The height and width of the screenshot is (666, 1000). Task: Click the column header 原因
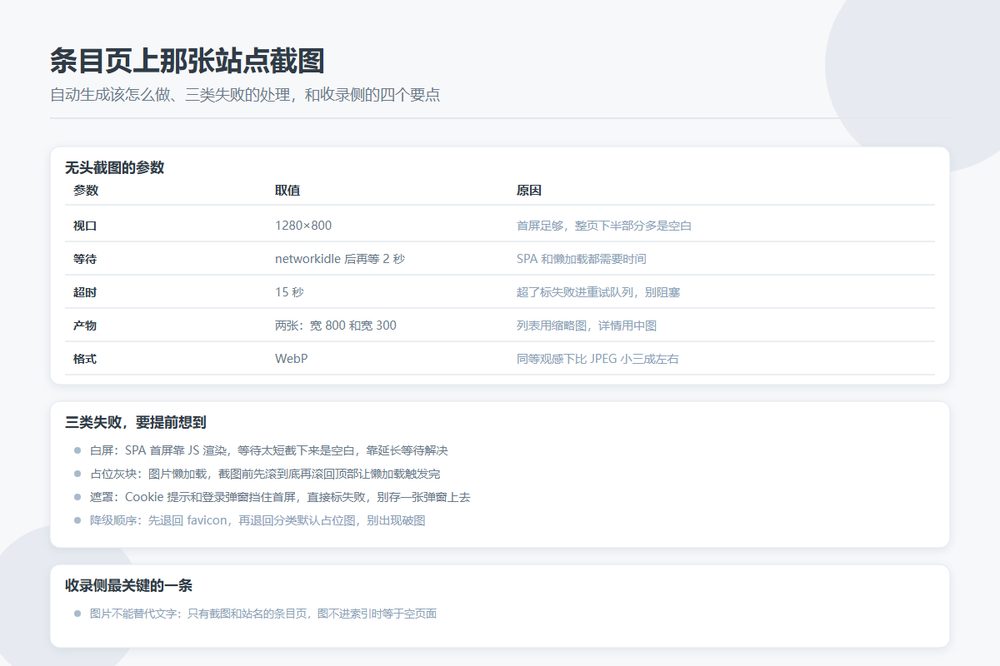point(529,190)
